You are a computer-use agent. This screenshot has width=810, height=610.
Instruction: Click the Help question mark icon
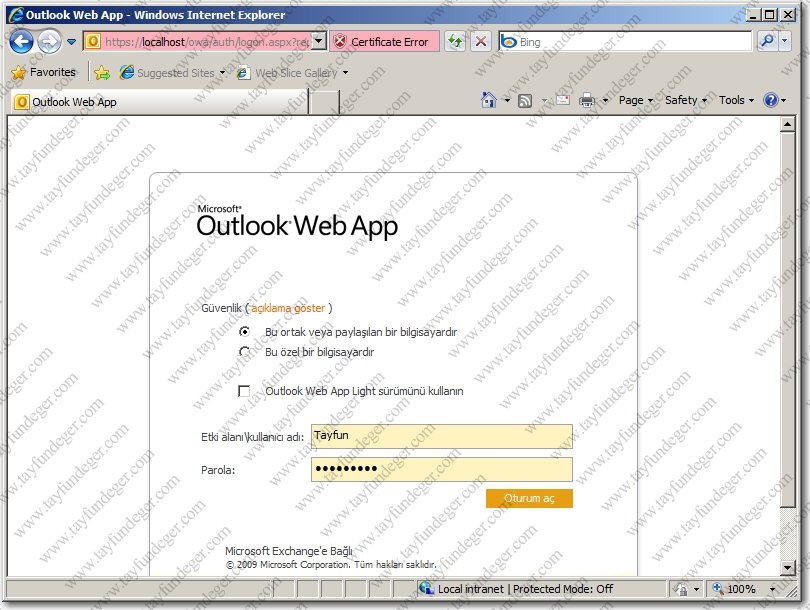coord(770,100)
